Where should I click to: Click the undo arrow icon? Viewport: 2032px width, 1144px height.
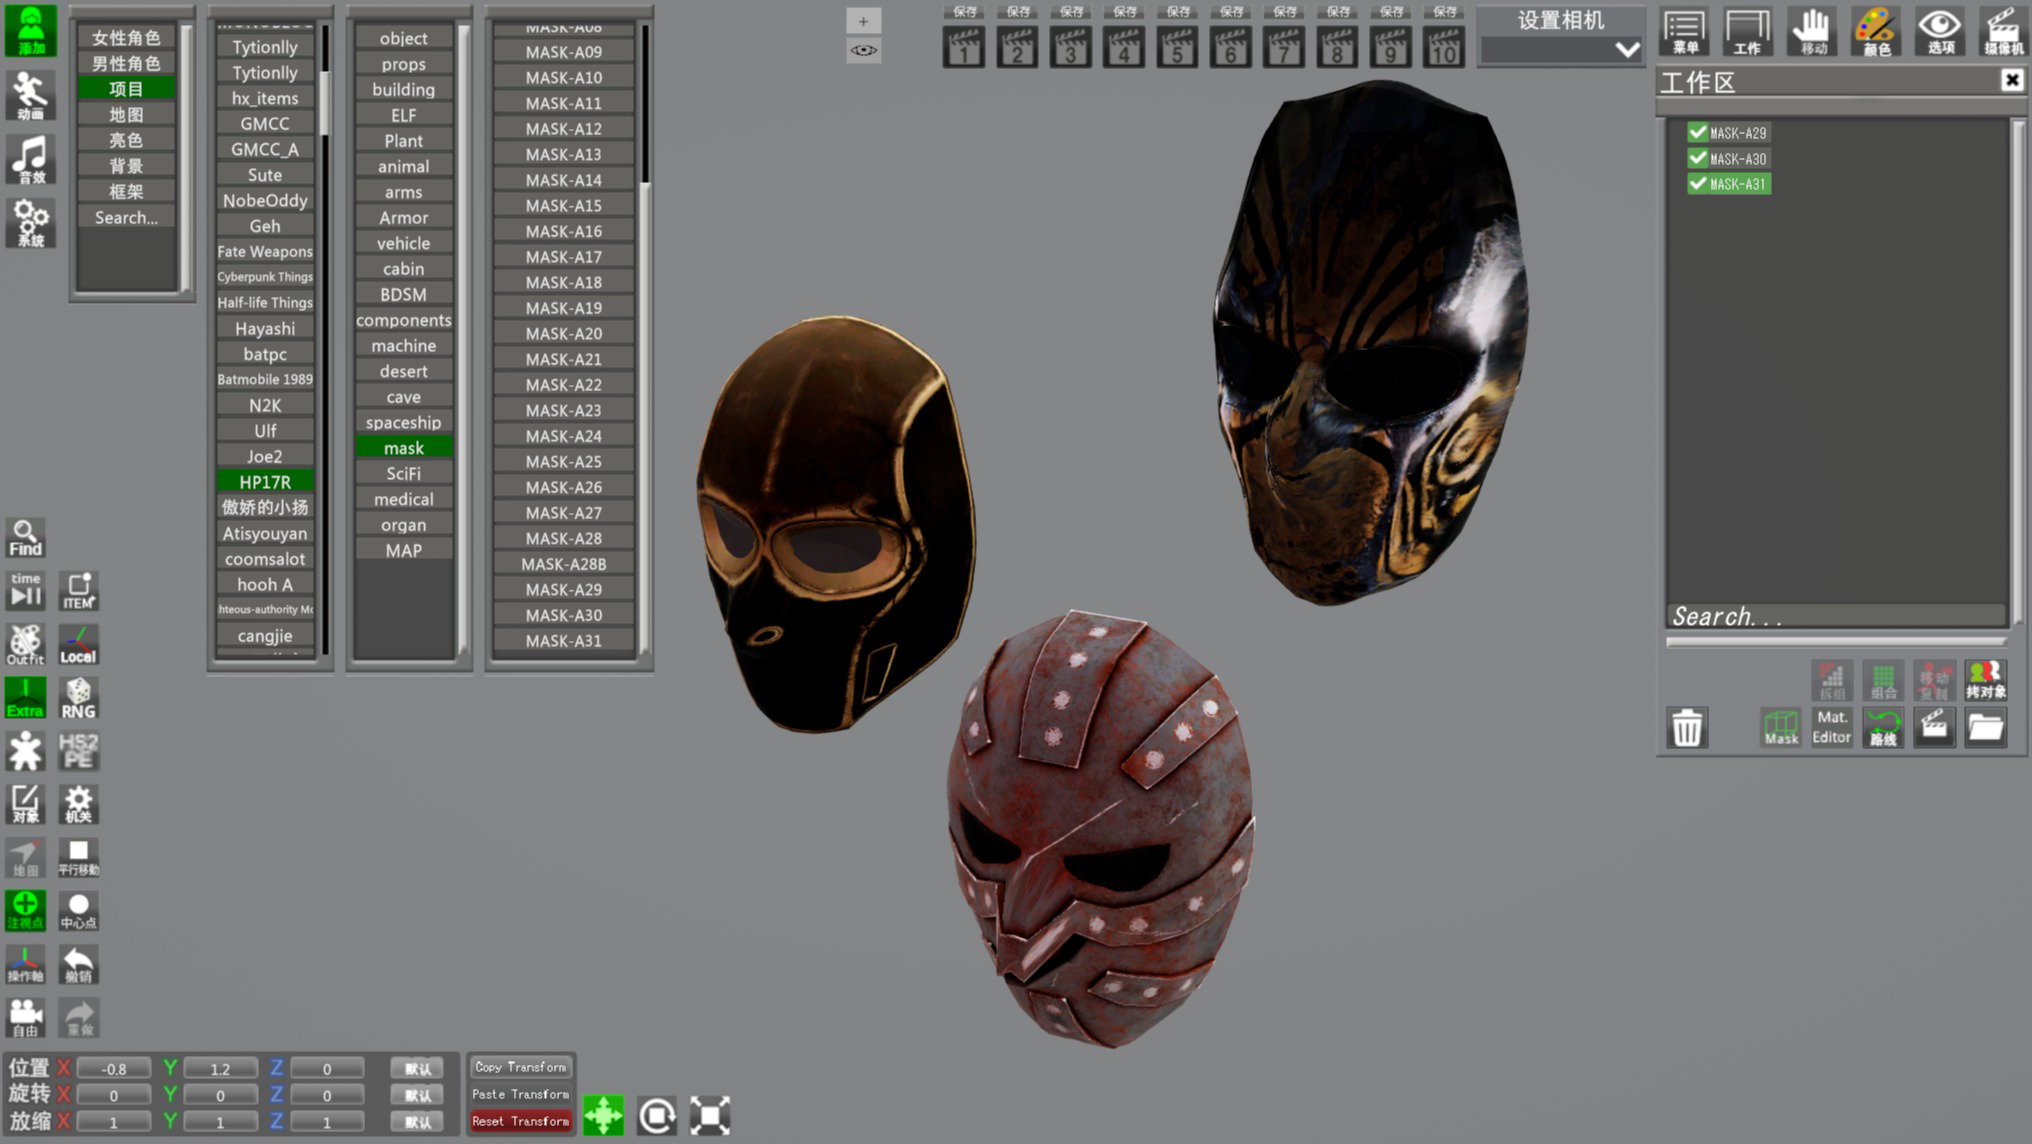(x=78, y=965)
